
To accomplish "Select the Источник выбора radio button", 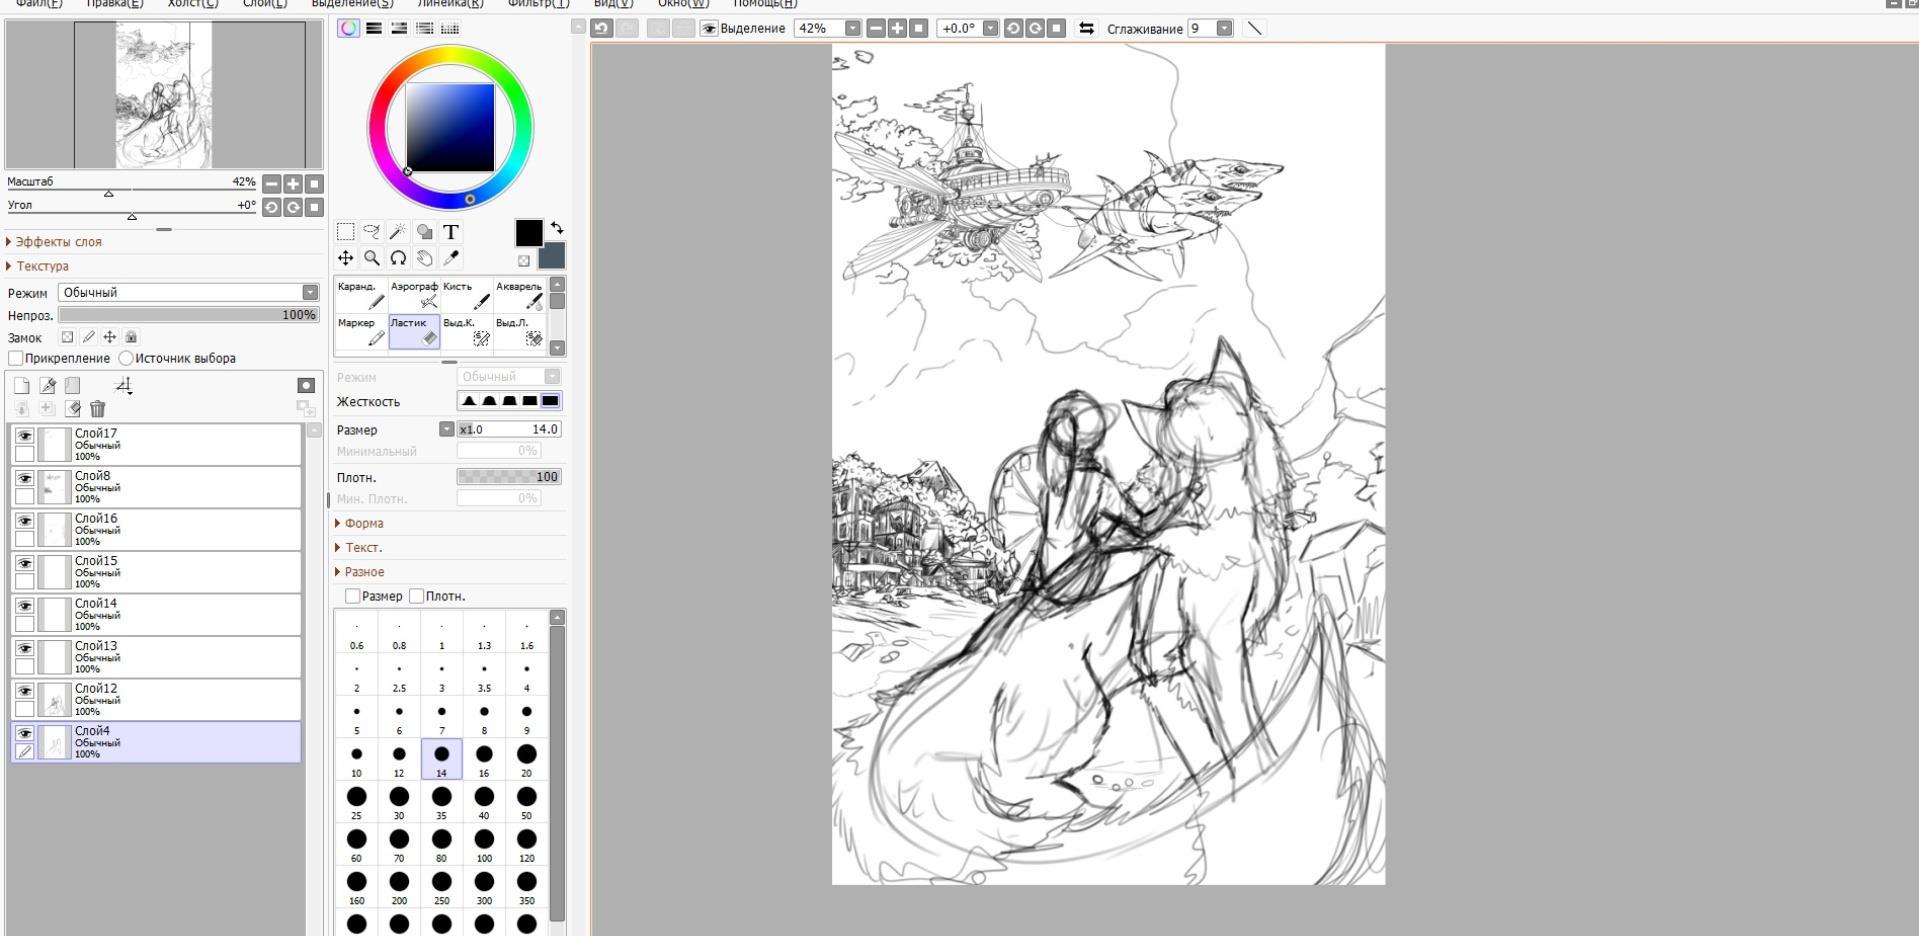I will point(126,358).
